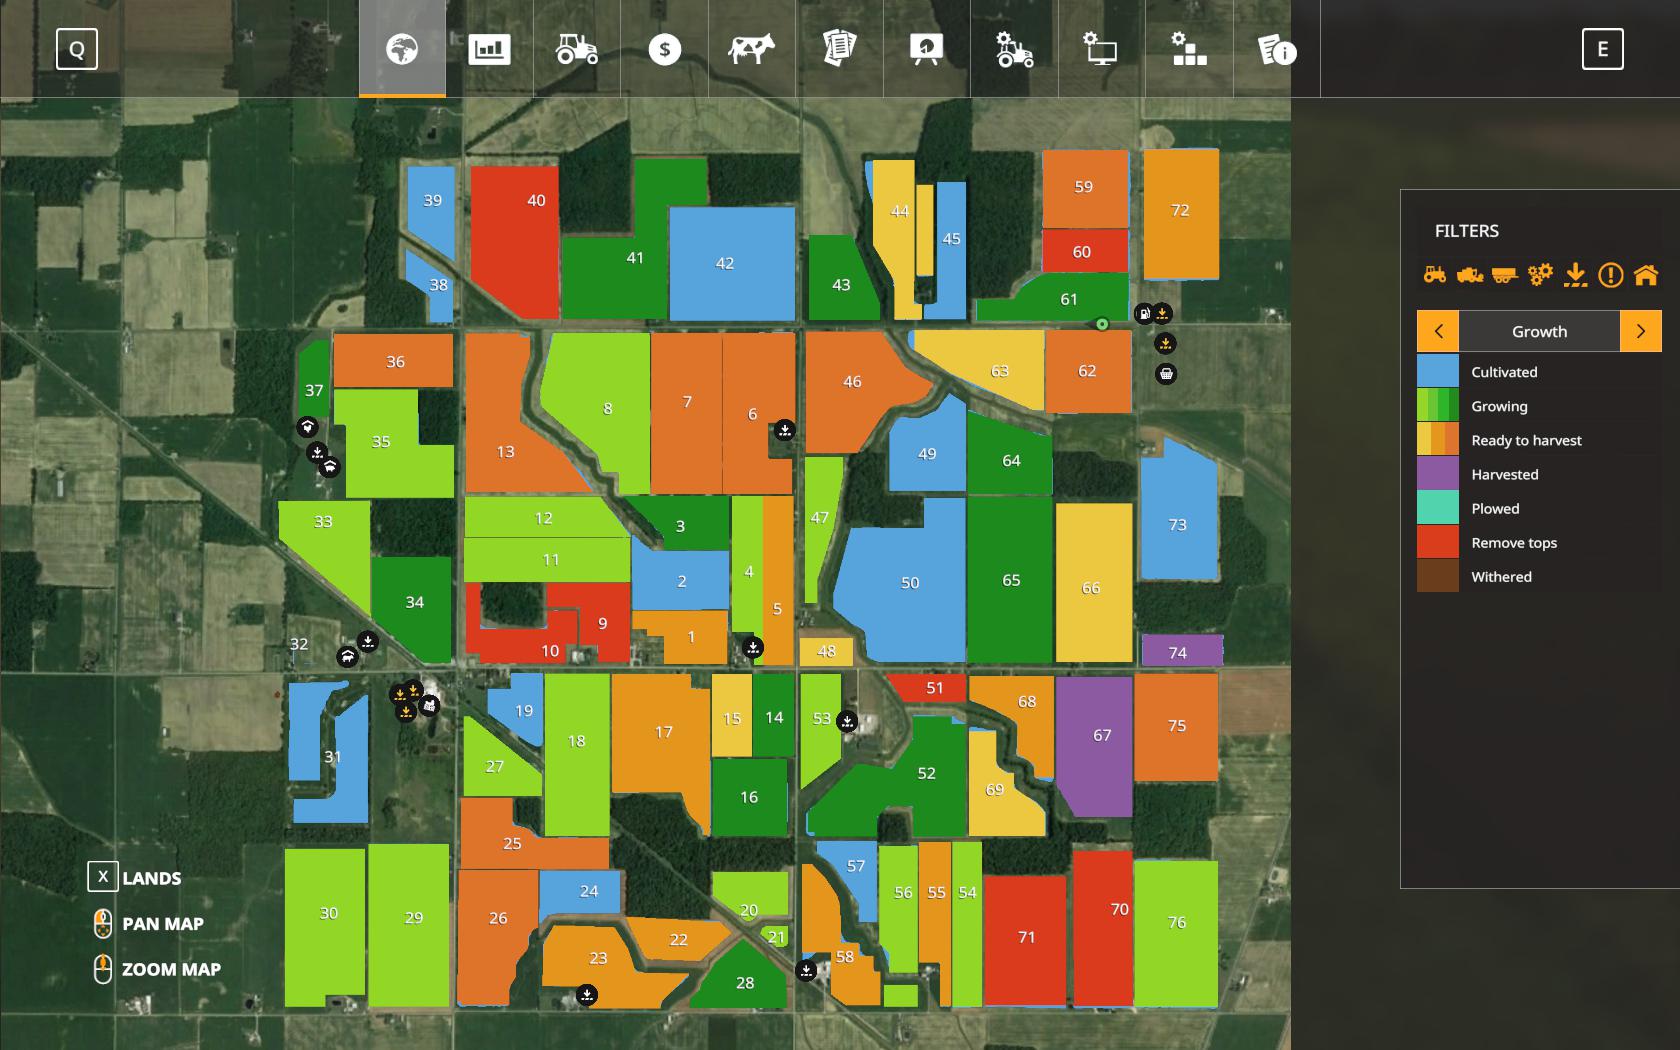Open the General settings monitor icon
Viewport: 1680px width, 1050px height.
tap(1101, 49)
